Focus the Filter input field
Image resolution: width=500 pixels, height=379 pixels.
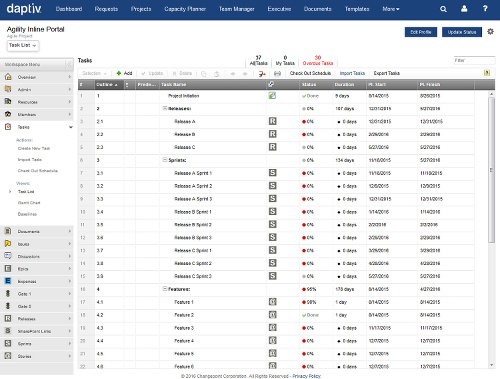click(474, 60)
